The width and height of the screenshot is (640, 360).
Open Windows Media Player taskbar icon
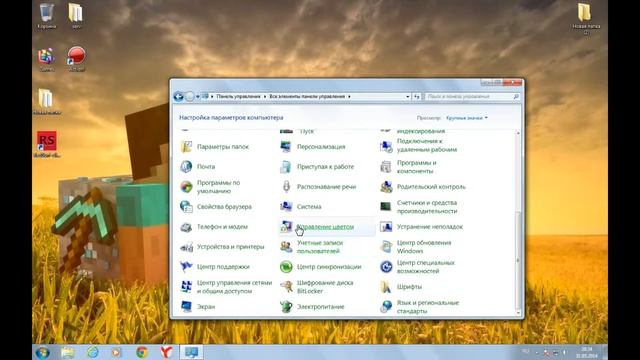117,352
